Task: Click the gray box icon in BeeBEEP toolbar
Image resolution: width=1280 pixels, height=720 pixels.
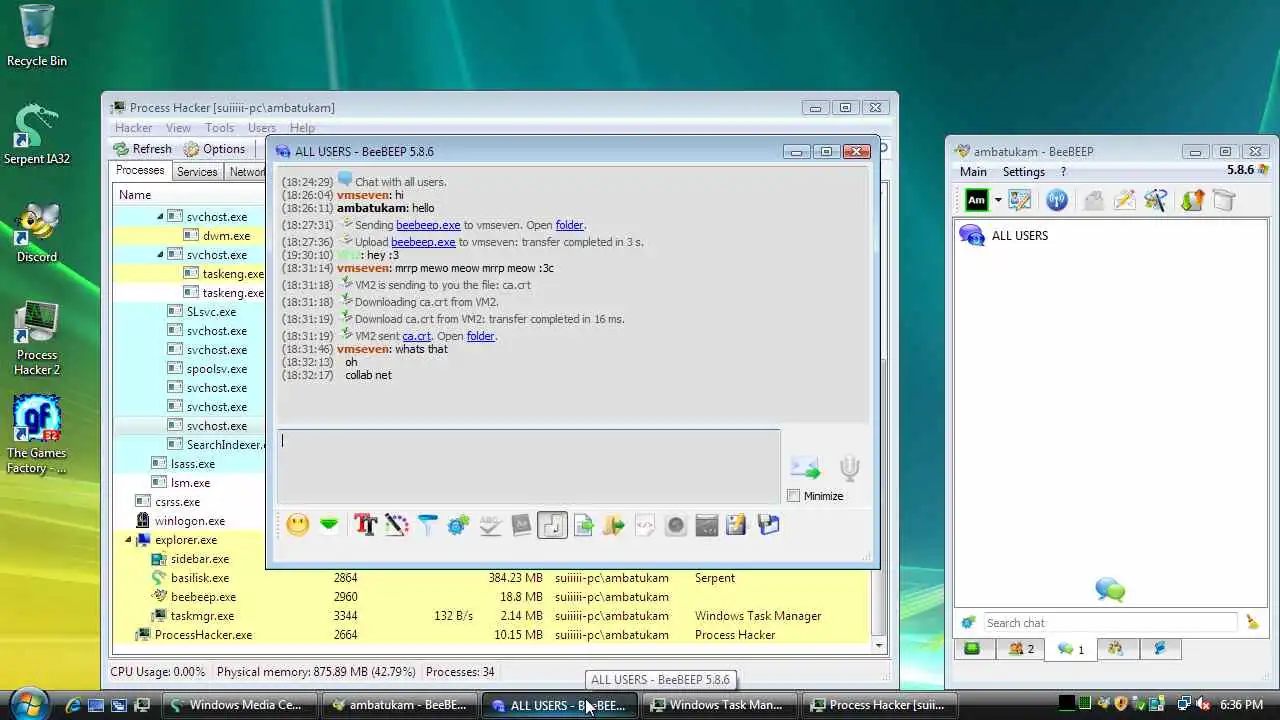Action: 1224,200
